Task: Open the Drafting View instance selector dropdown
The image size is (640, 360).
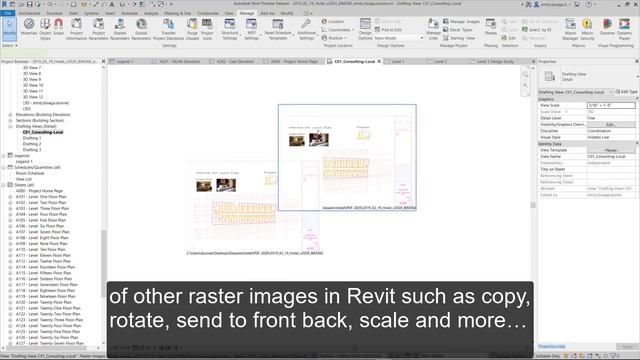Action: click(x=576, y=92)
